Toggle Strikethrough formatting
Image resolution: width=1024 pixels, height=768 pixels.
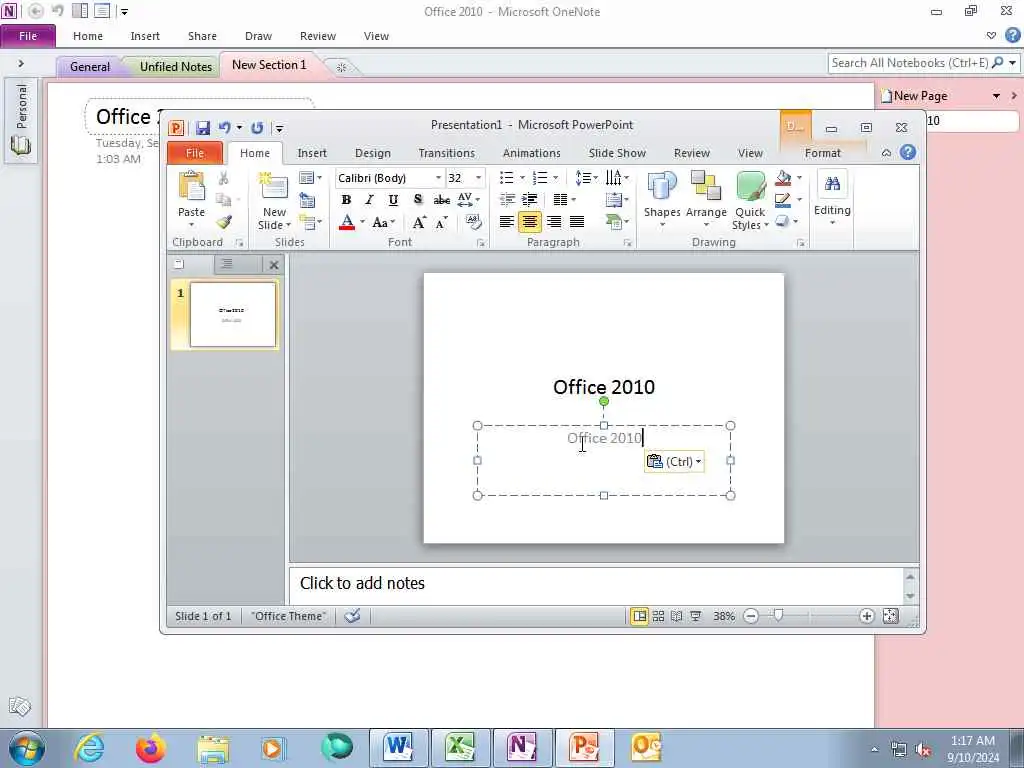441,200
